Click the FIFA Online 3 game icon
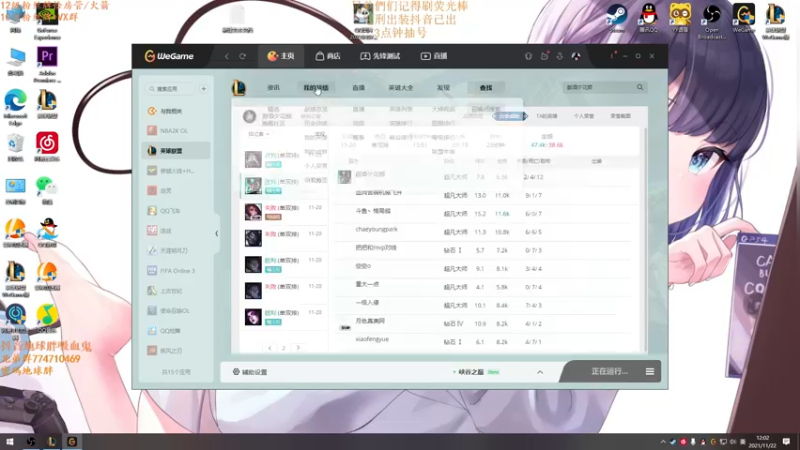The image size is (800, 450). tap(152, 271)
